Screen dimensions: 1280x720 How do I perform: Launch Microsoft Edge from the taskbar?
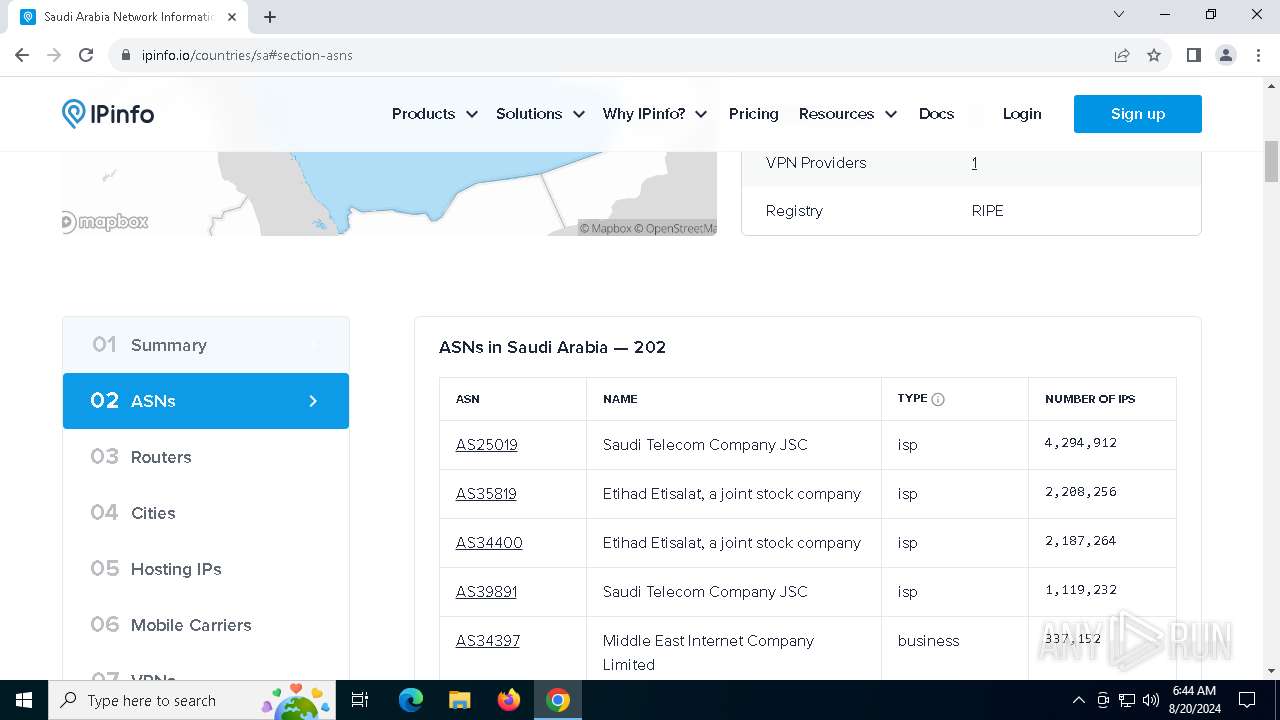click(411, 700)
